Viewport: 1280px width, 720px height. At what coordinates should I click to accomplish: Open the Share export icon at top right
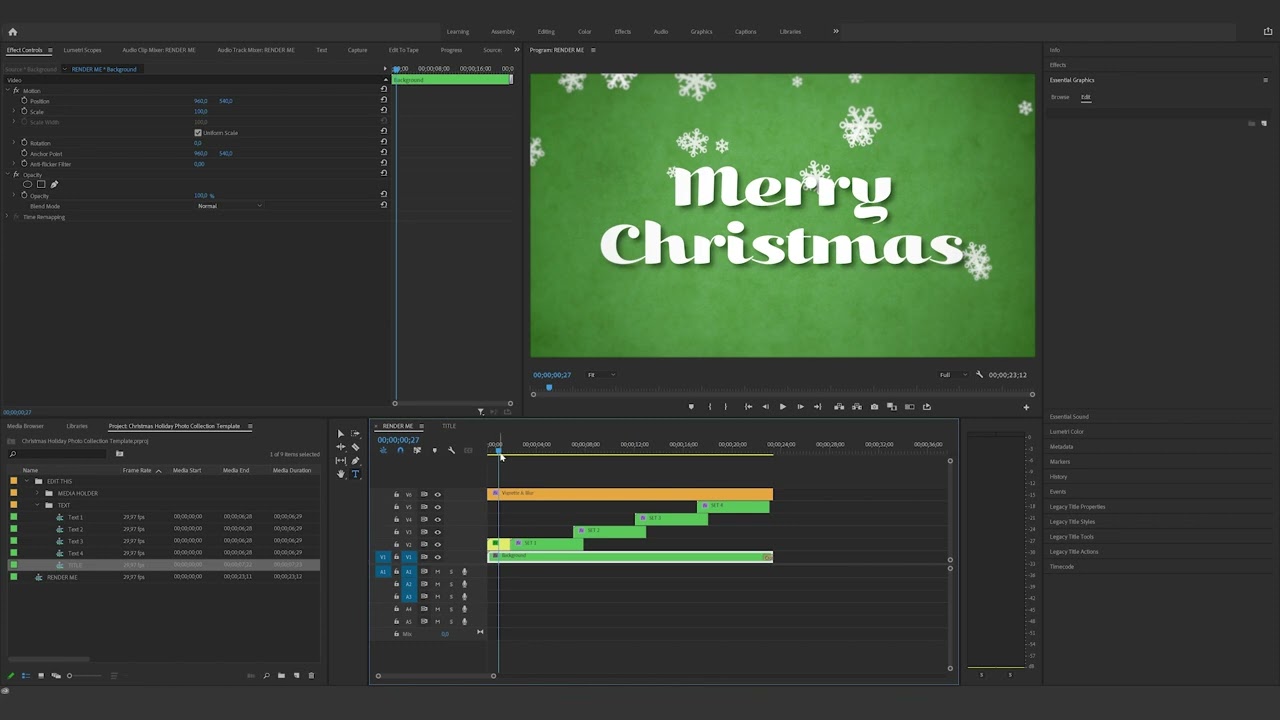coord(1268,32)
